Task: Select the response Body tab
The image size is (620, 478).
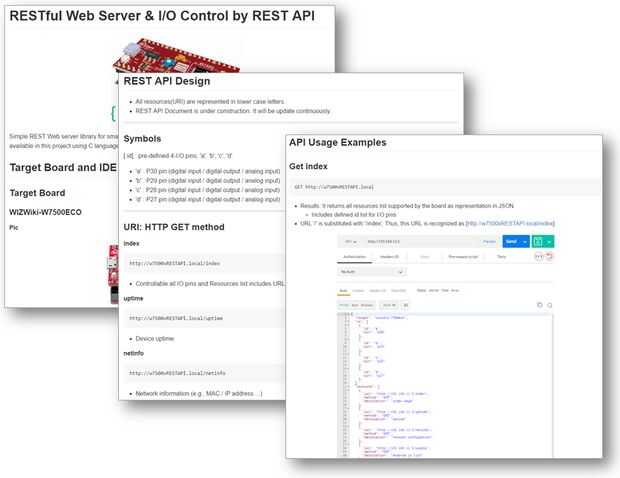Action: (x=343, y=291)
